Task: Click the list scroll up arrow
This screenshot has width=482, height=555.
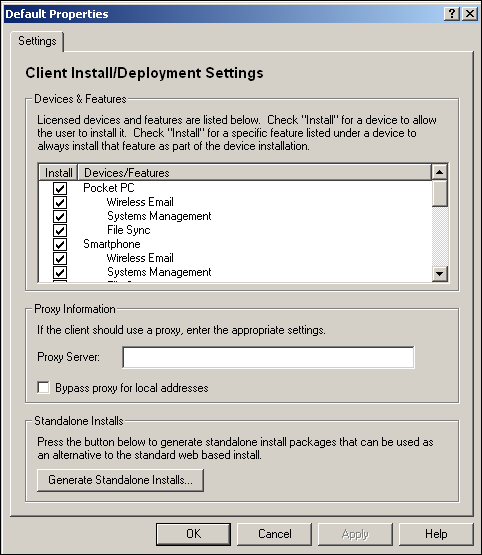Action: 440,172
